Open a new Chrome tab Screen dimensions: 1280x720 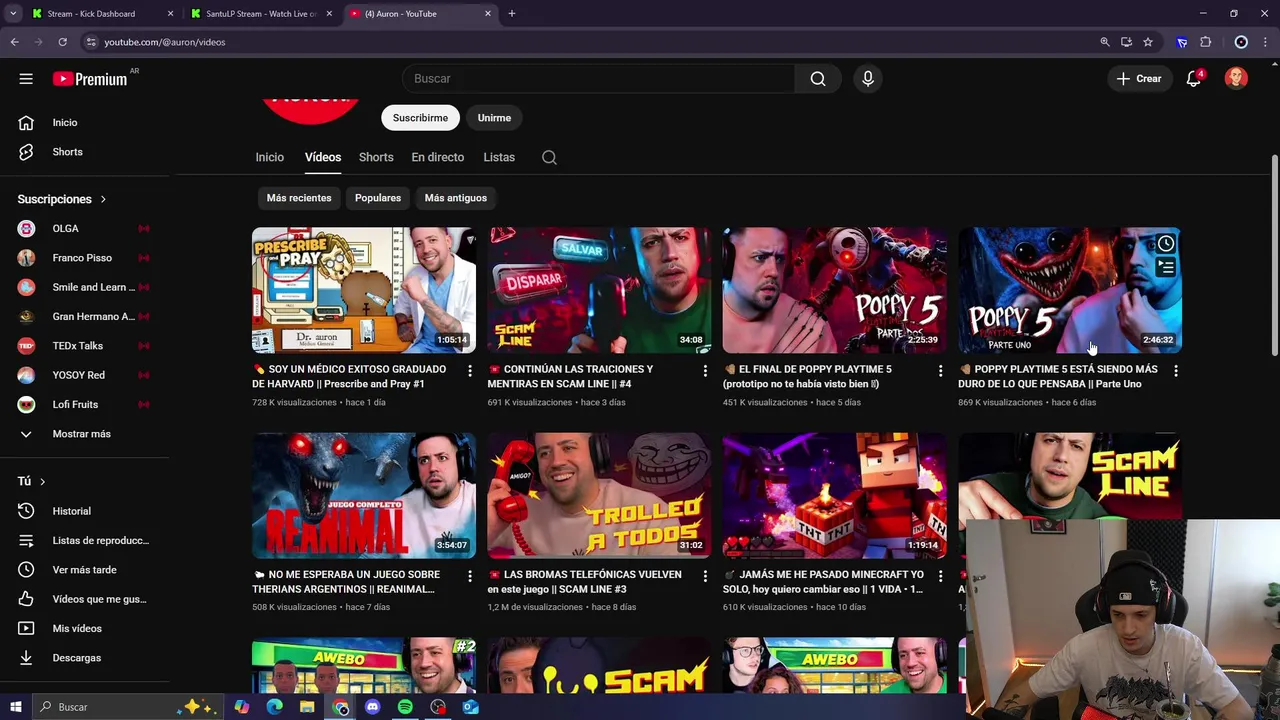(x=512, y=14)
